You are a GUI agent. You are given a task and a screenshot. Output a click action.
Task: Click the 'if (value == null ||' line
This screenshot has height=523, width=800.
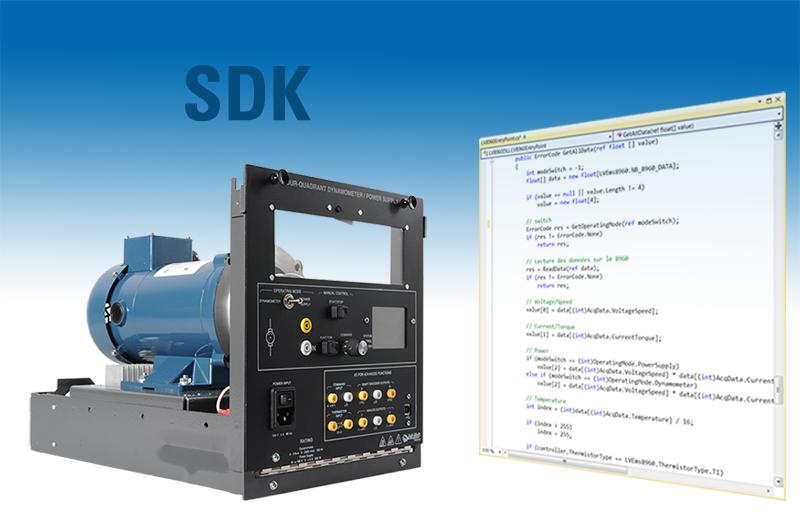pos(585,192)
